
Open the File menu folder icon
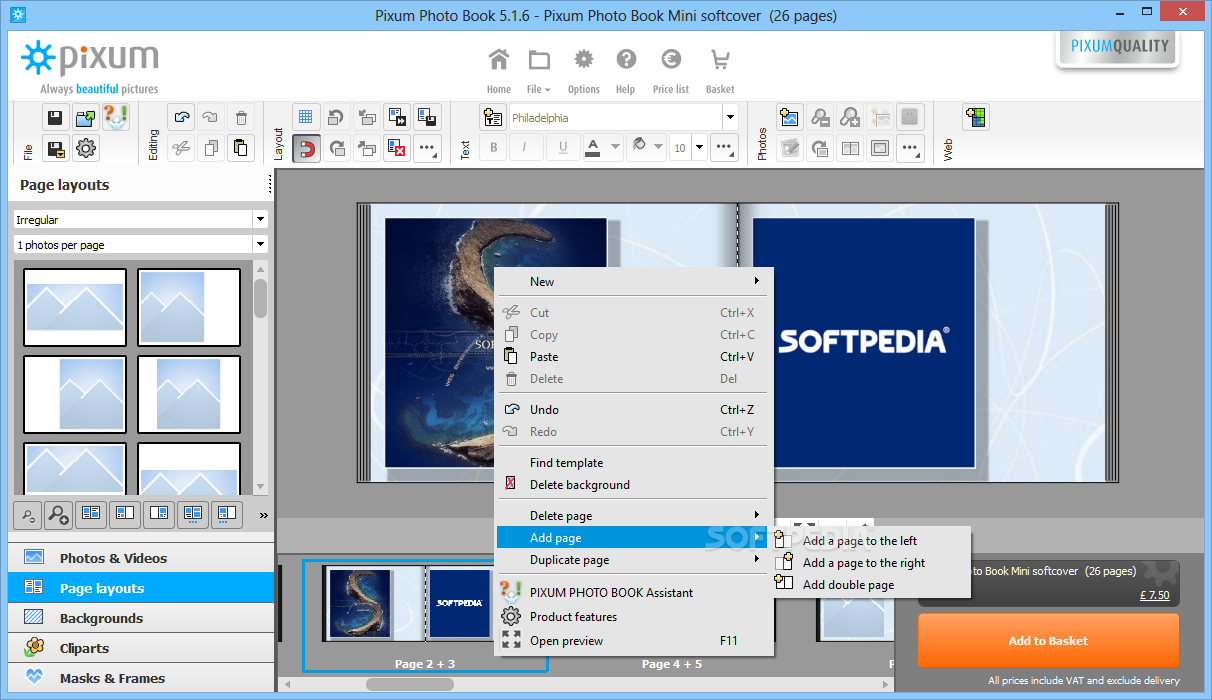tap(539, 72)
